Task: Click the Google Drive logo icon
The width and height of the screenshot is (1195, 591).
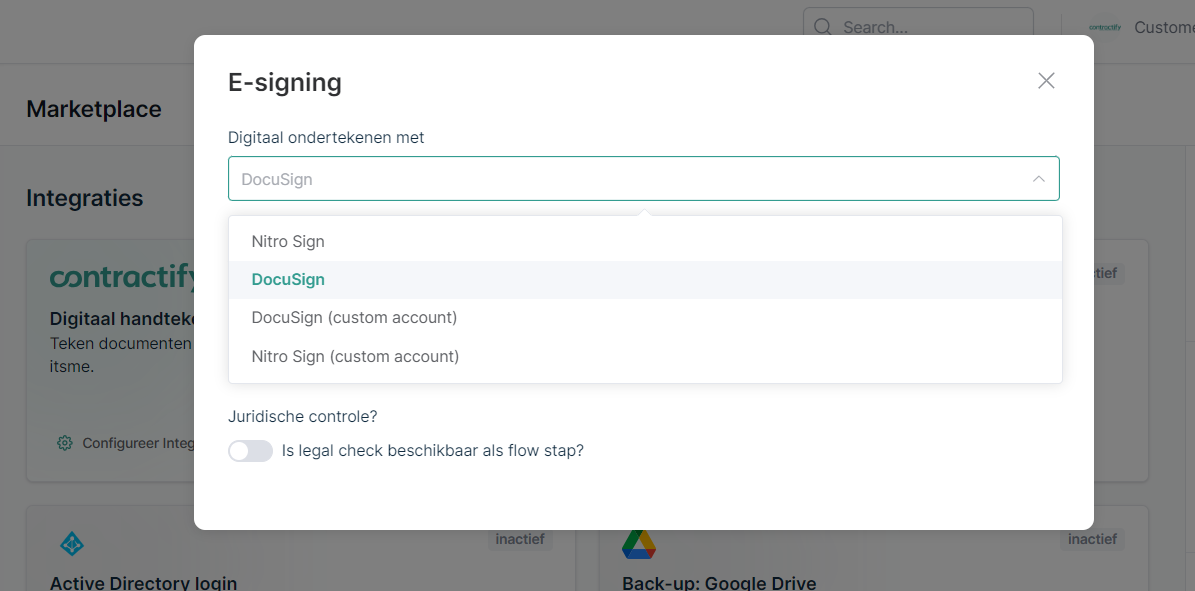Action: tap(639, 544)
